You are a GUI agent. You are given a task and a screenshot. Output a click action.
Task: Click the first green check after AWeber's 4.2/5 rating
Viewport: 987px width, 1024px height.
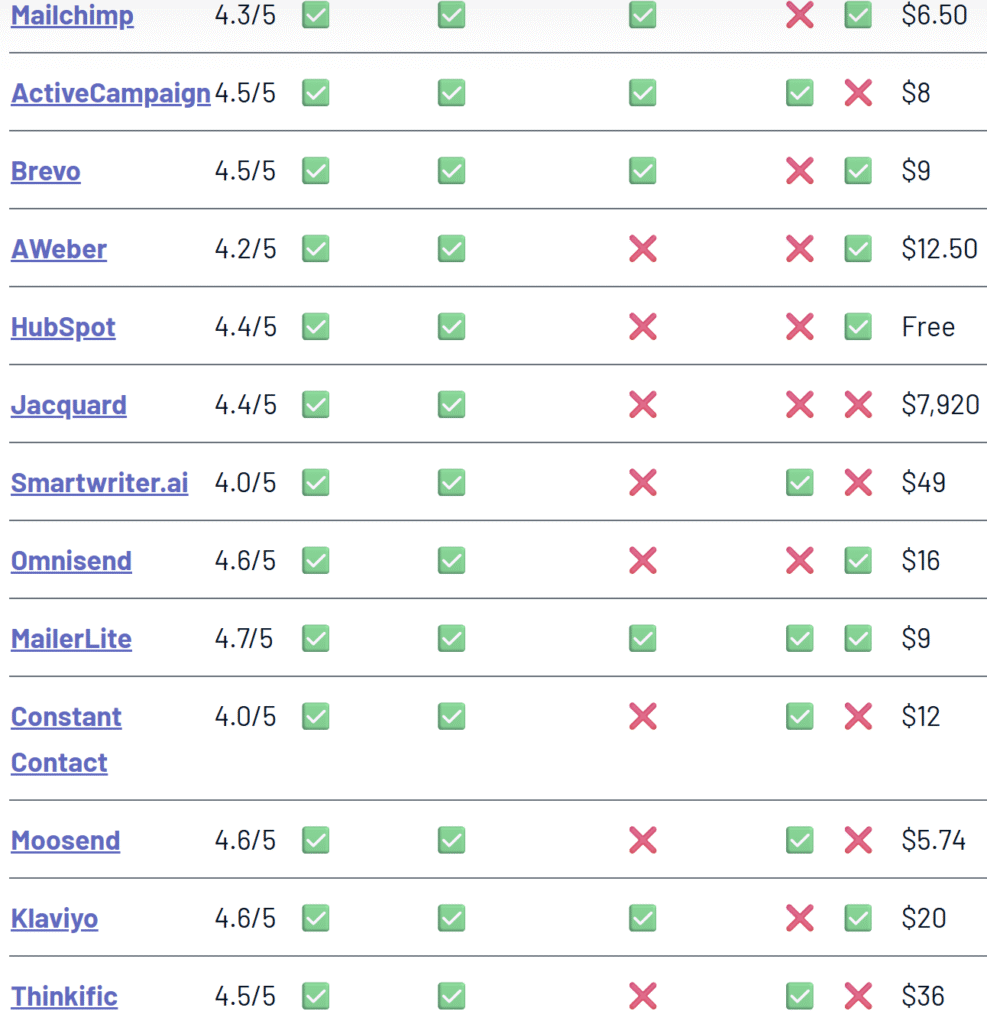(x=316, y=249)
